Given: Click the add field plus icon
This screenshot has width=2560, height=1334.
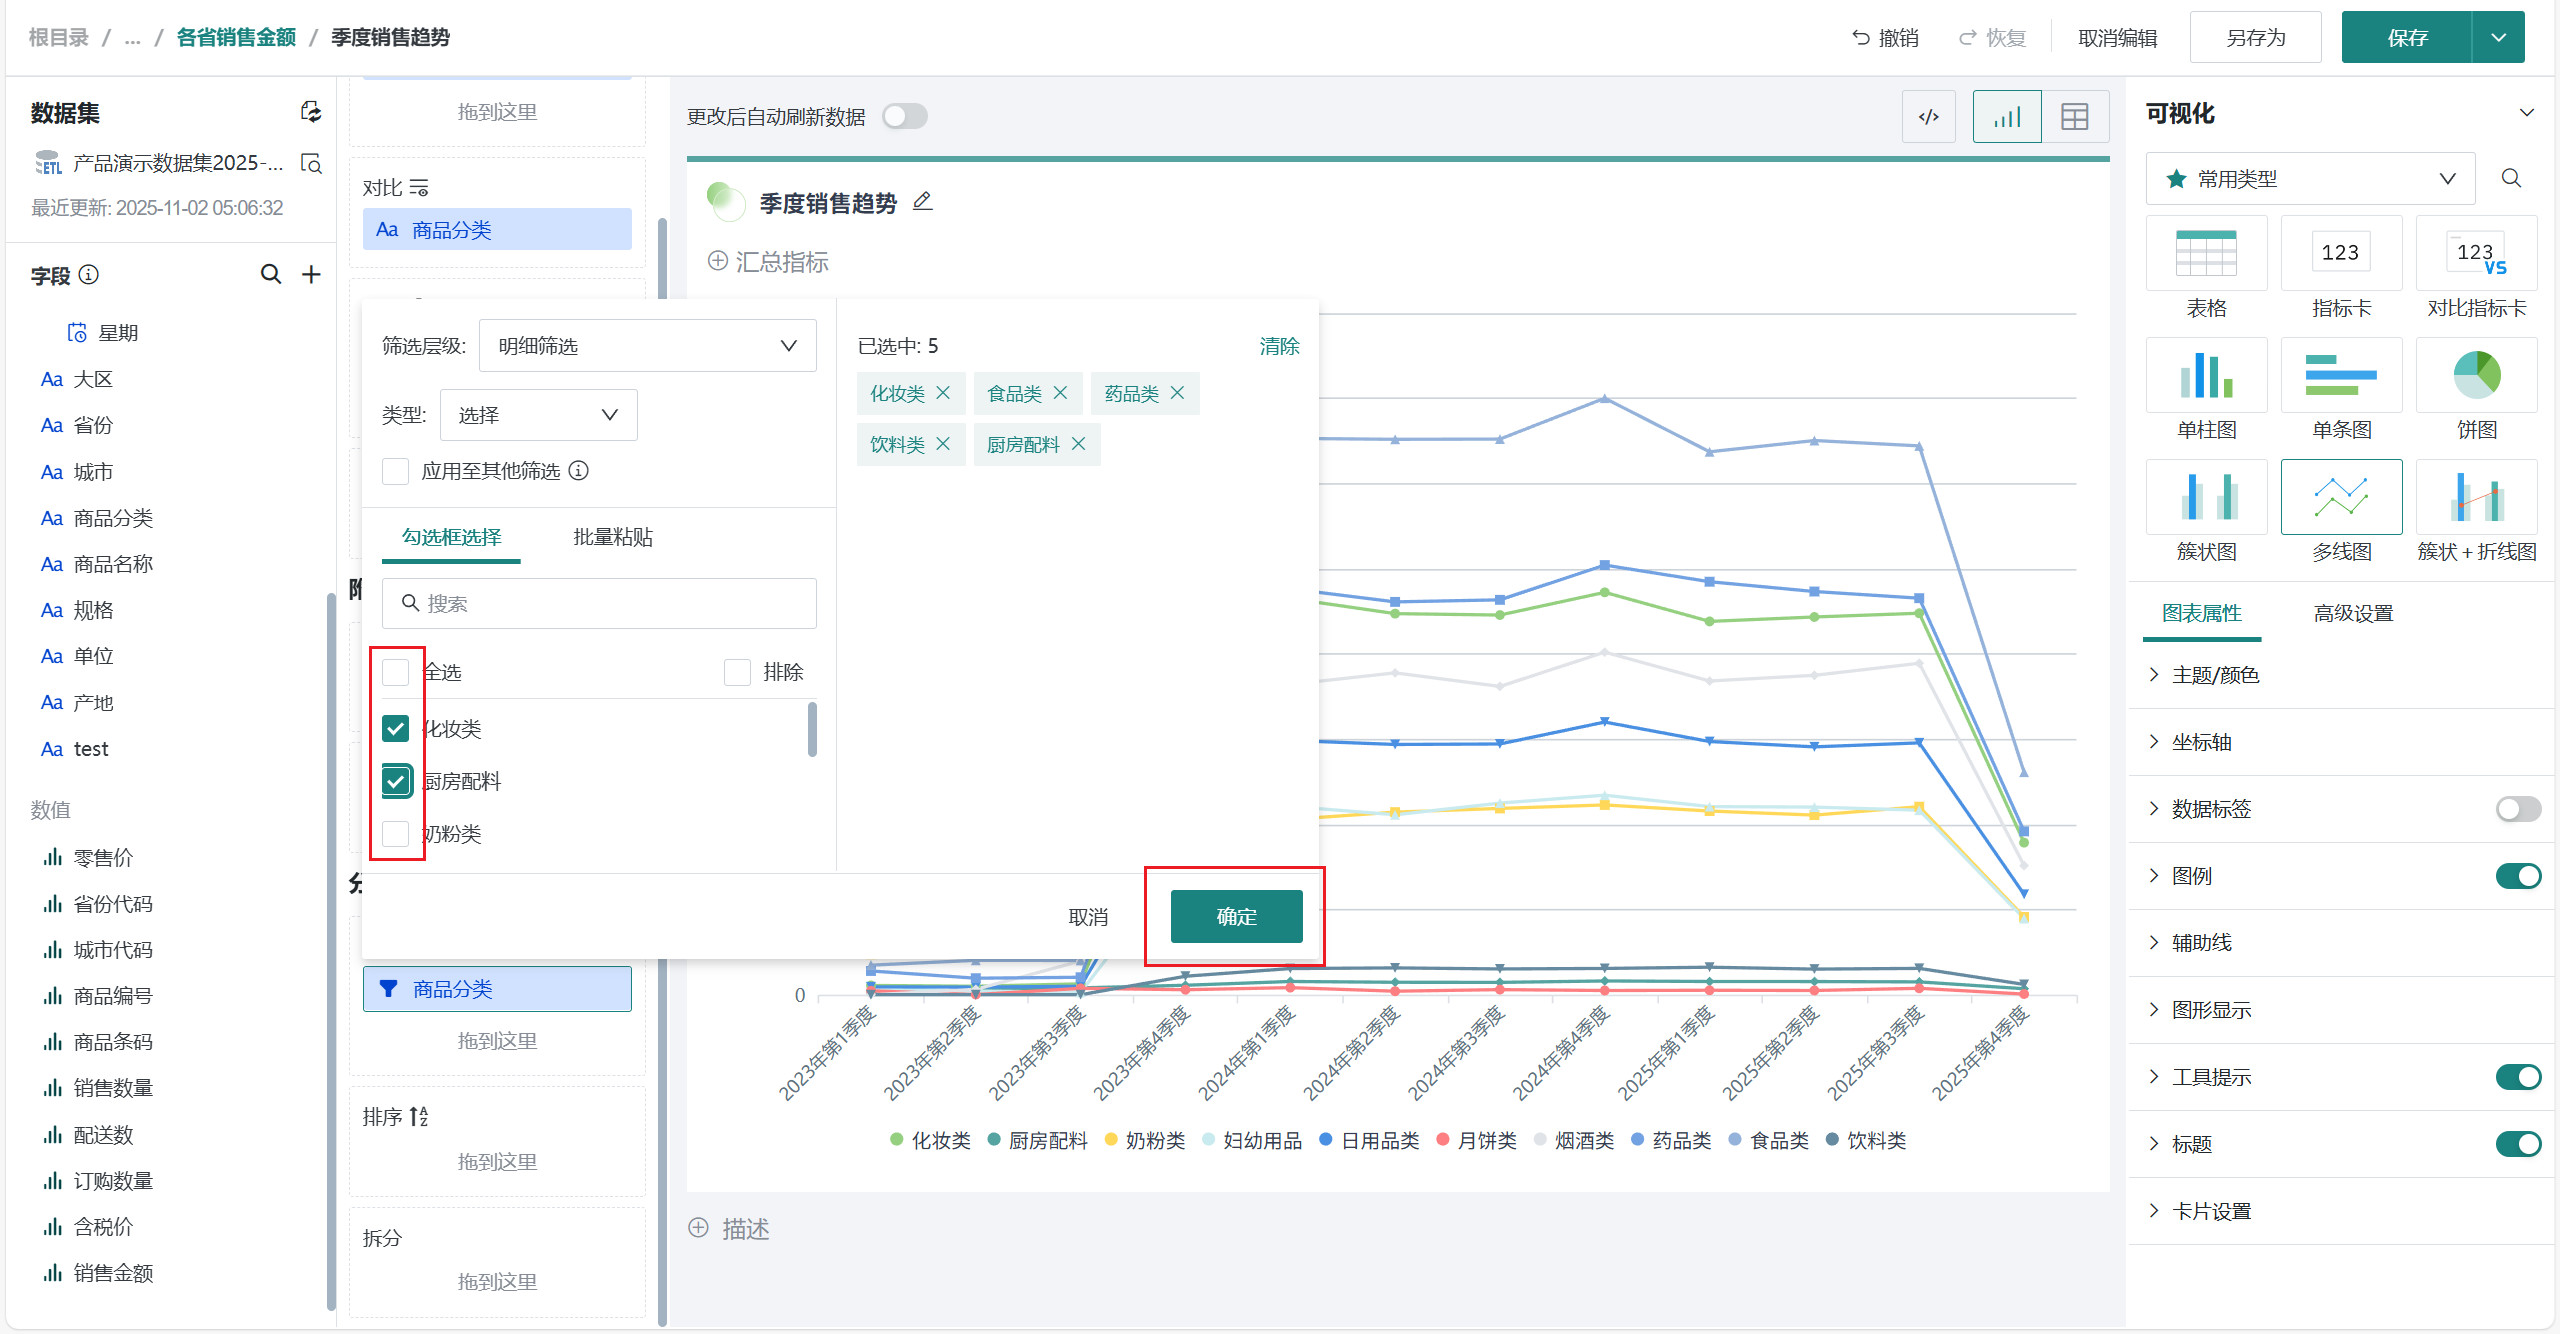Looking at the screenshot, I should pos(311,274).
